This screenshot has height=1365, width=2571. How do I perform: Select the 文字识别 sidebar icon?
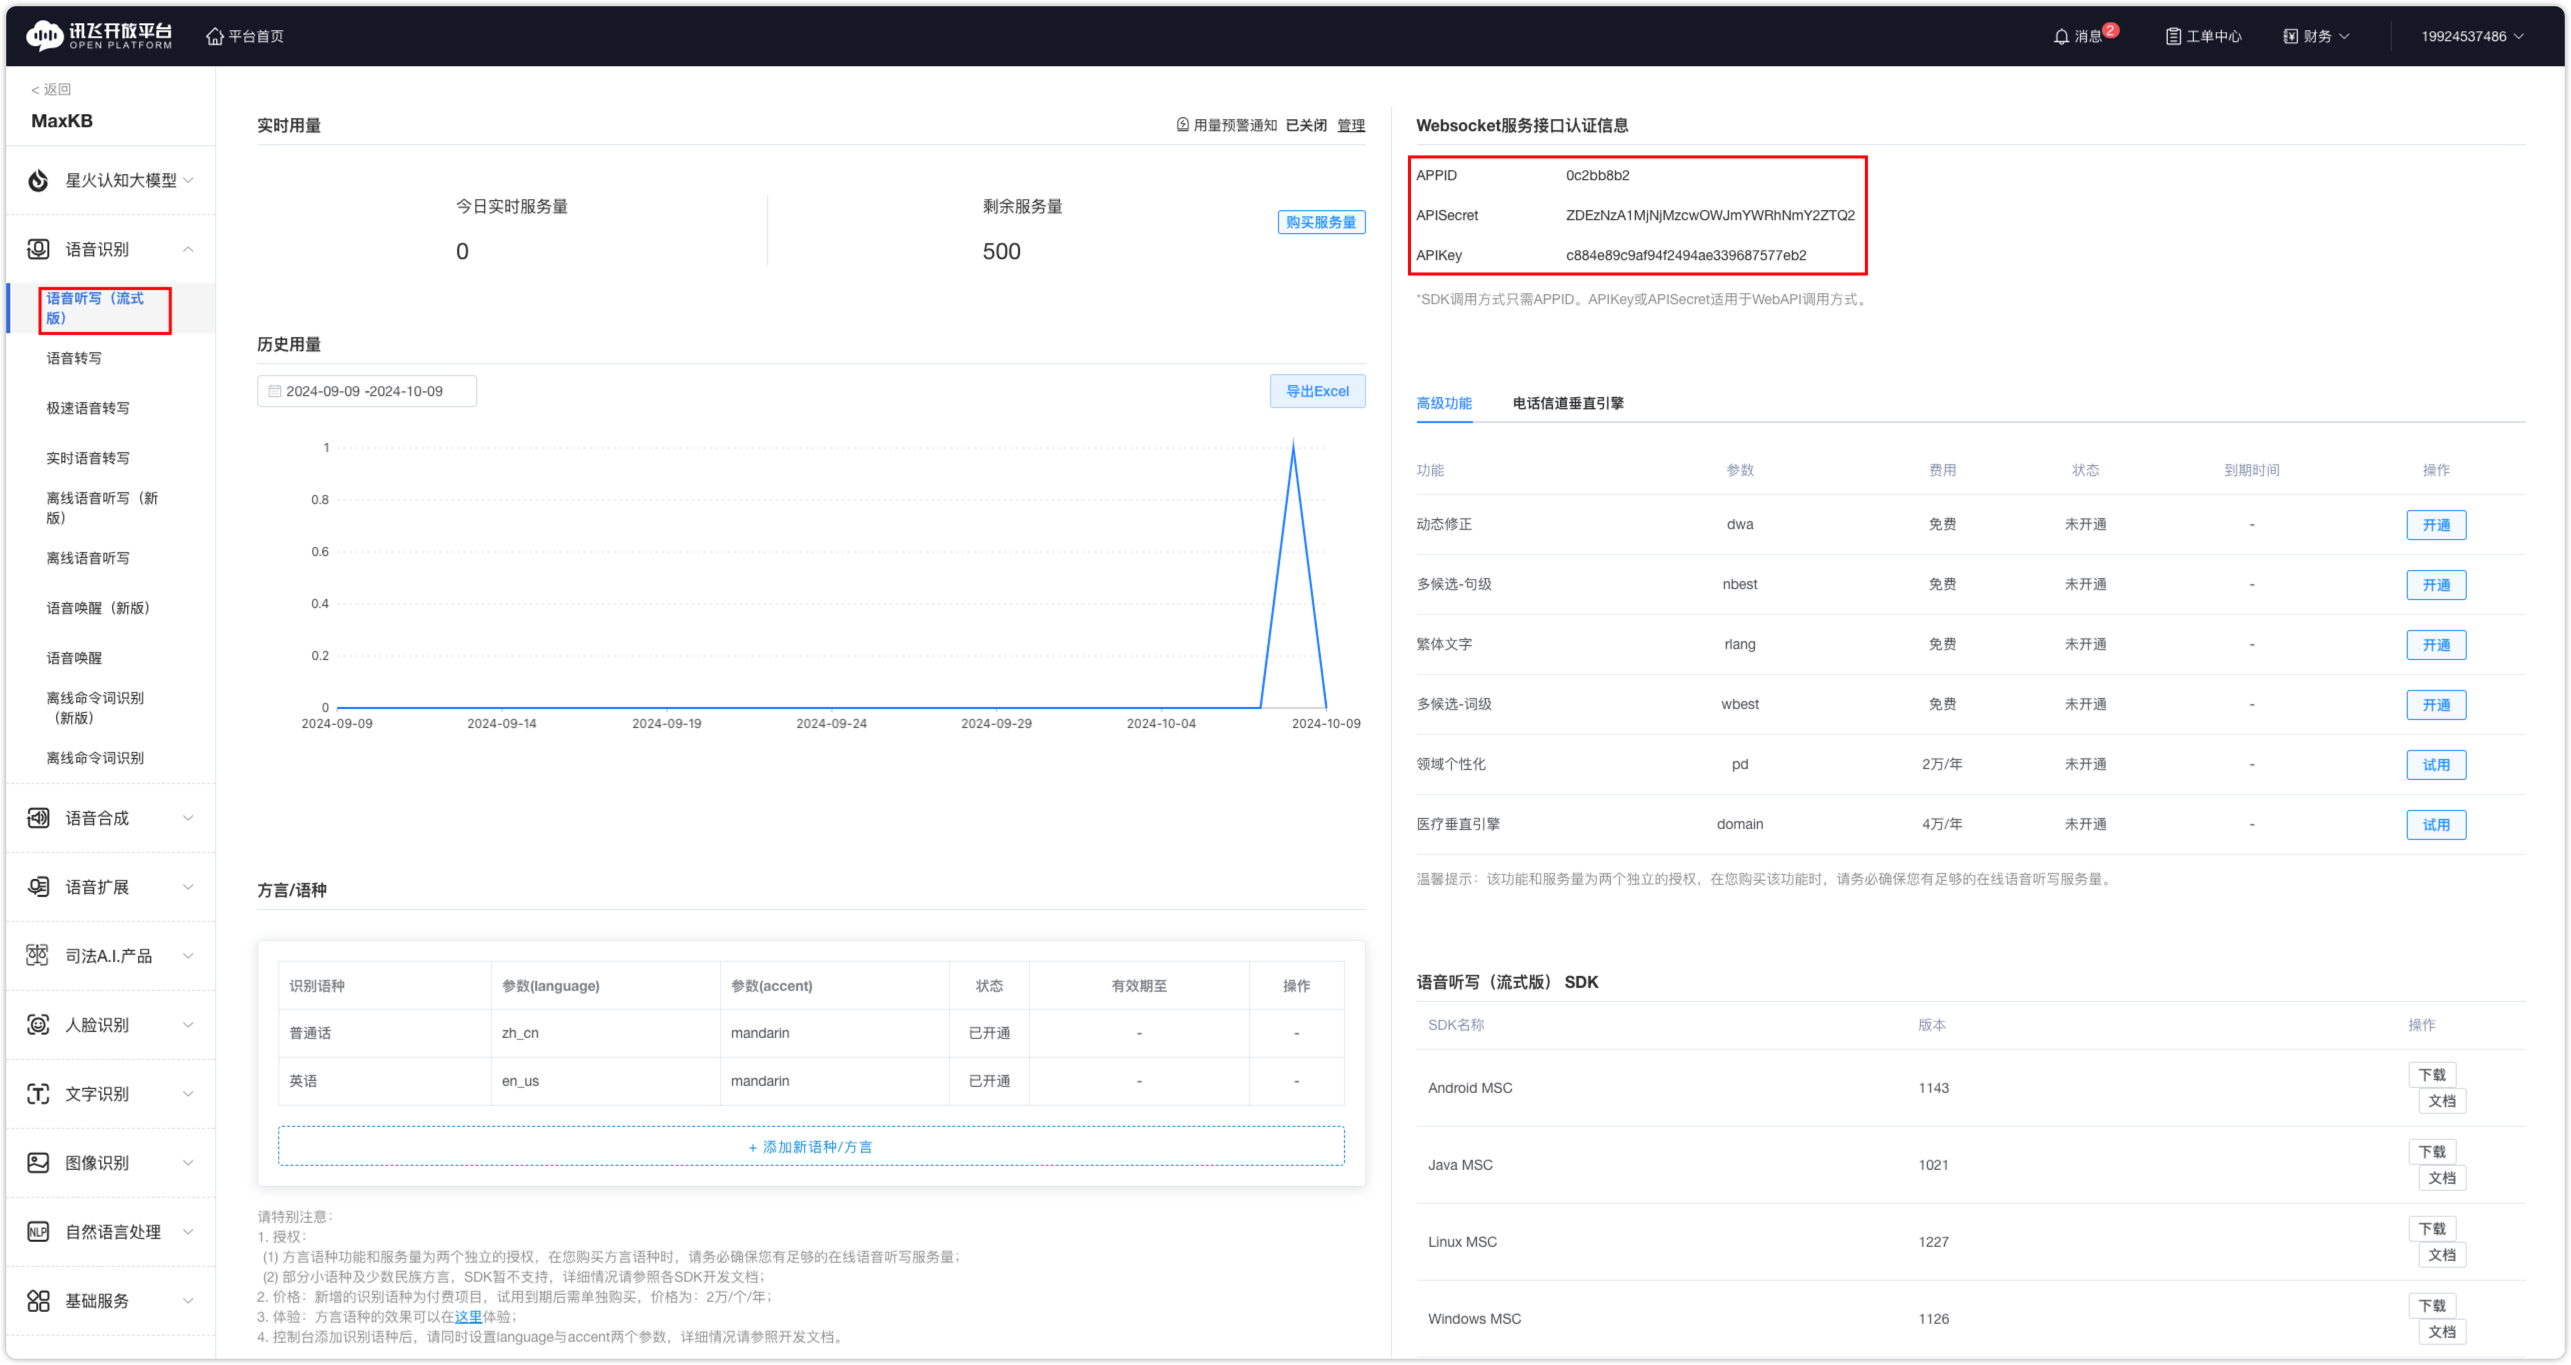click(37, 1093)
